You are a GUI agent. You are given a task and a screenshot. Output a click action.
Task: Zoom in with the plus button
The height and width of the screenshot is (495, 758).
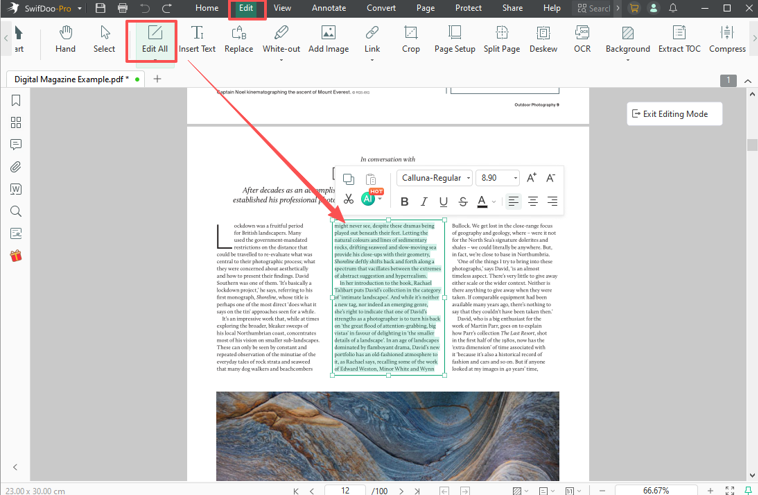click(710, 491)
